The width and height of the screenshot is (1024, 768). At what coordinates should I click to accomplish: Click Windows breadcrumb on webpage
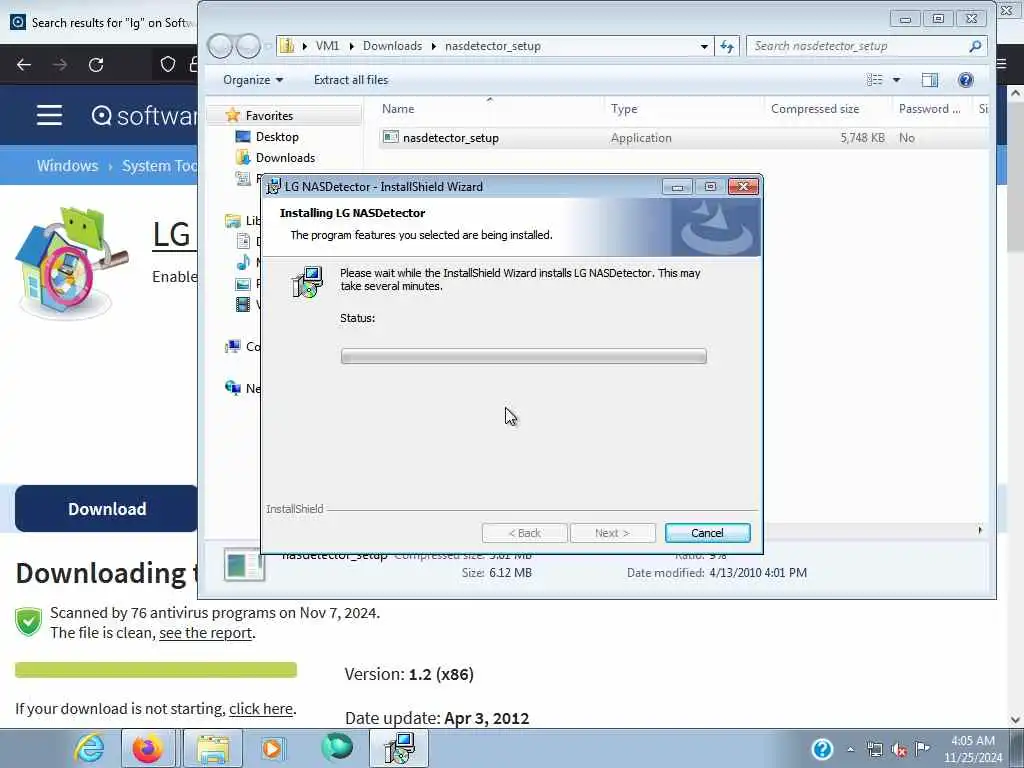pos(67,166)
